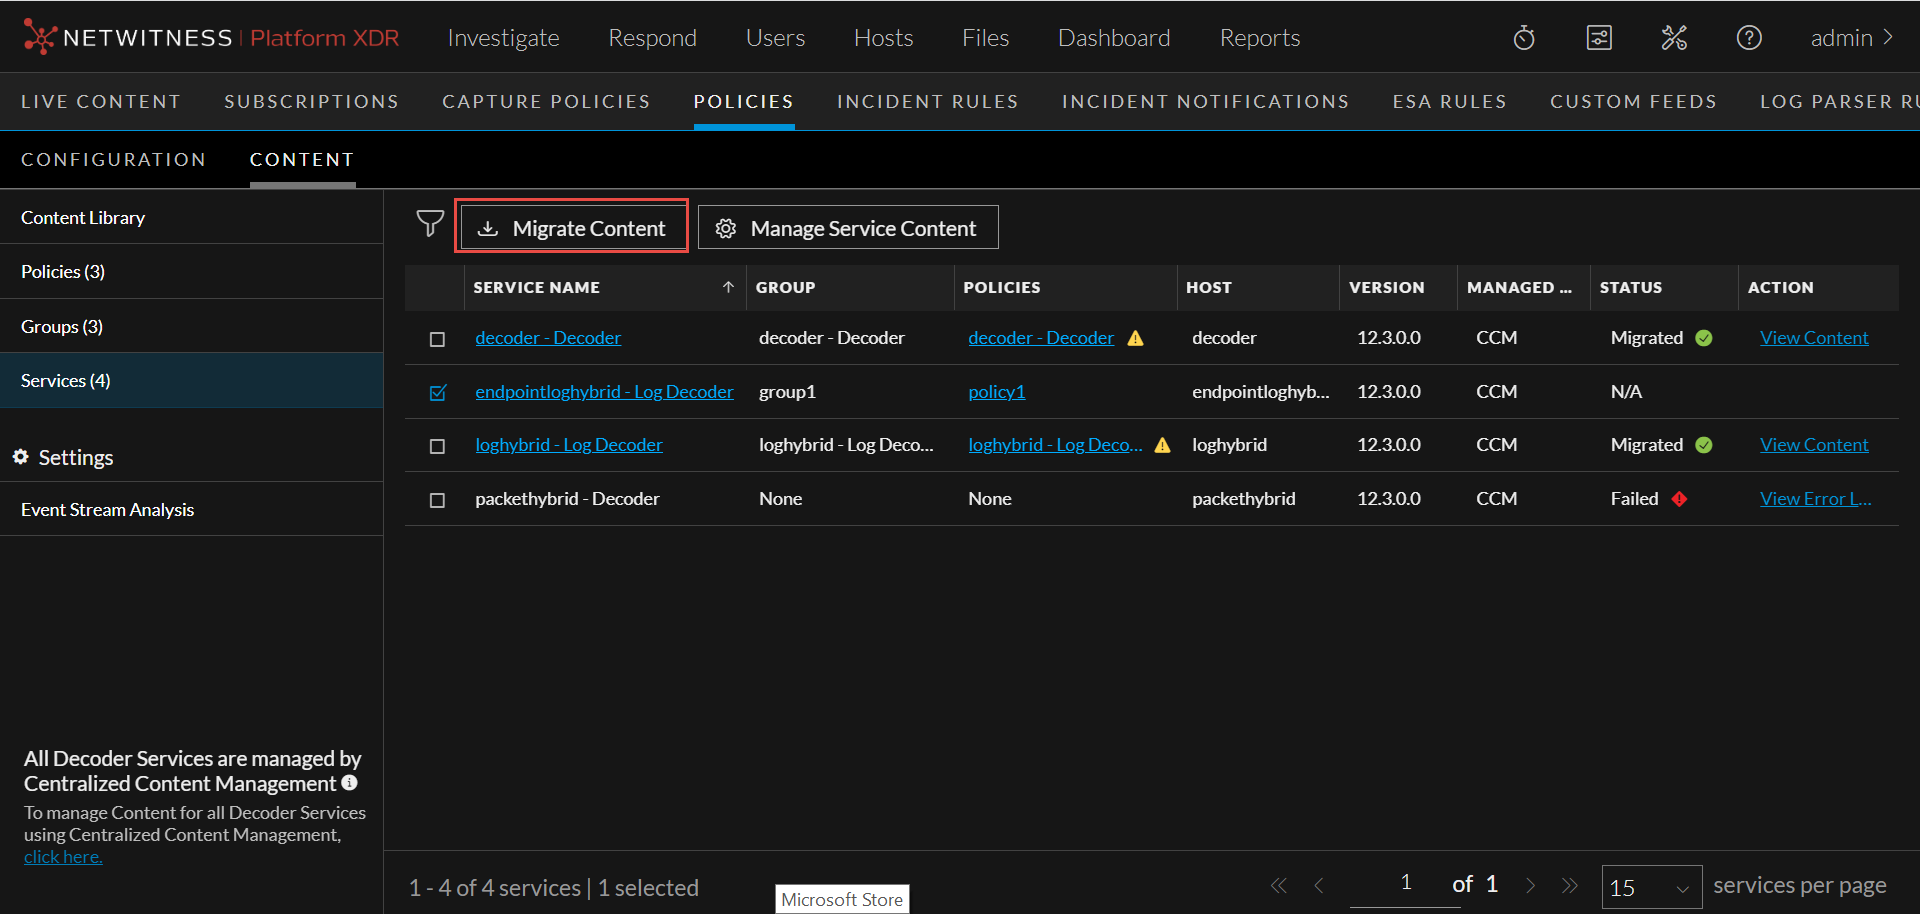Expand the admin user menu

tap(1851, 38)
